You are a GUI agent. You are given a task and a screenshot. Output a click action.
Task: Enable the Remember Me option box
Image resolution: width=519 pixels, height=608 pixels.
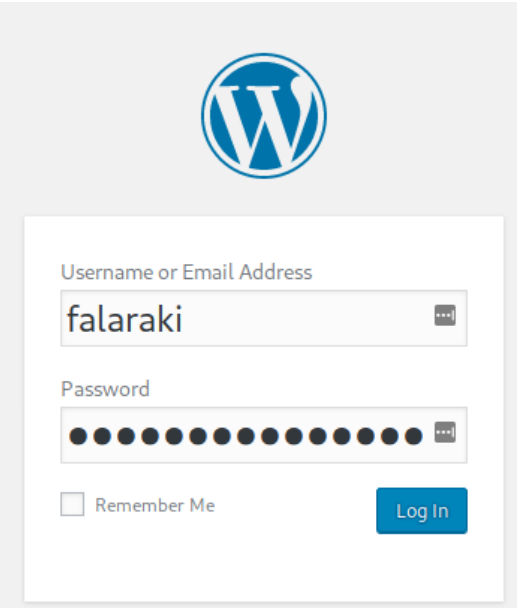tap(73, 504)
